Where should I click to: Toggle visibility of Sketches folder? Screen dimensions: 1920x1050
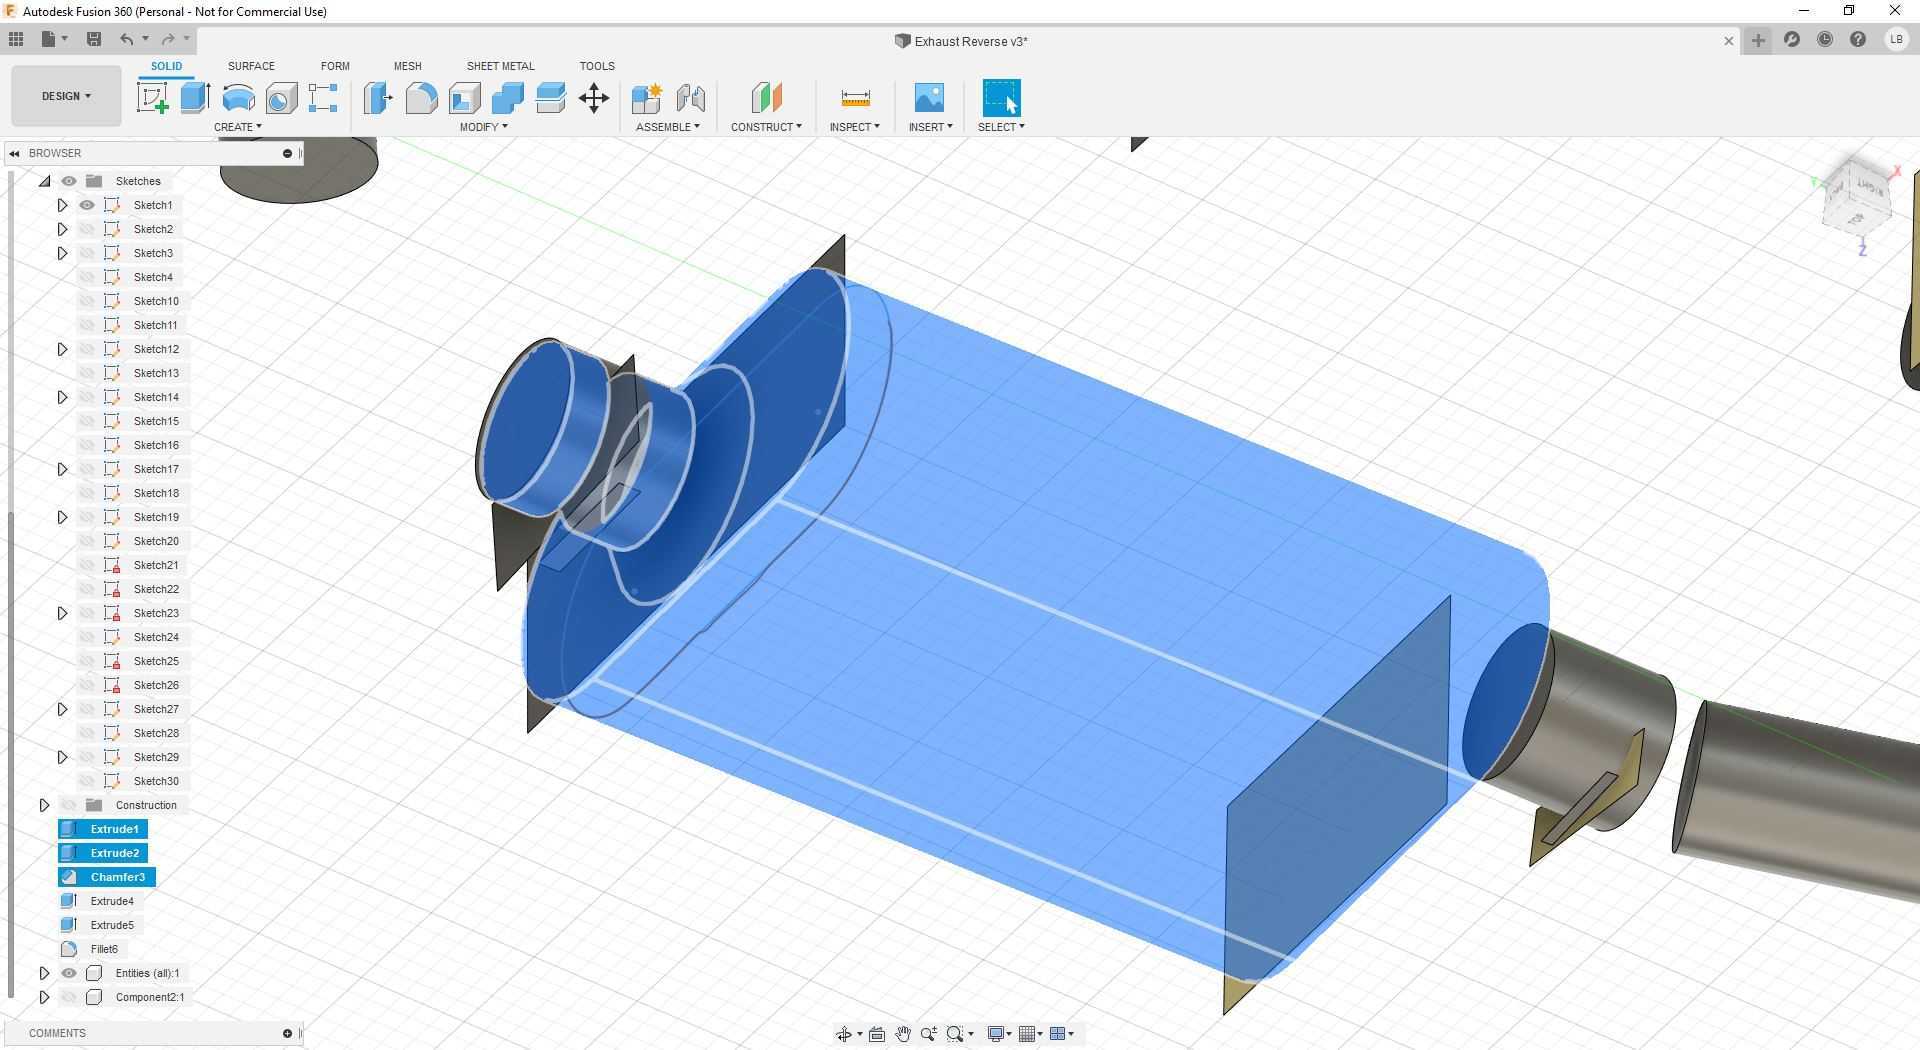click(69, 181)
